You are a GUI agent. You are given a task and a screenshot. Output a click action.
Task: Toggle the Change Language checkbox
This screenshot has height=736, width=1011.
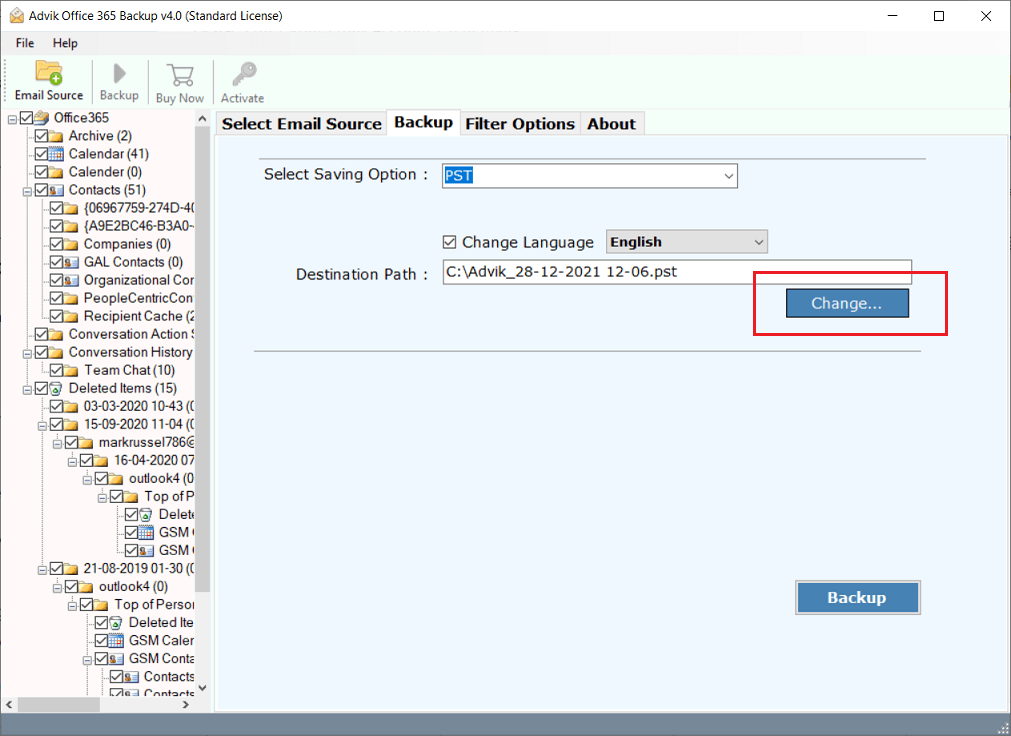coord(449,242)
